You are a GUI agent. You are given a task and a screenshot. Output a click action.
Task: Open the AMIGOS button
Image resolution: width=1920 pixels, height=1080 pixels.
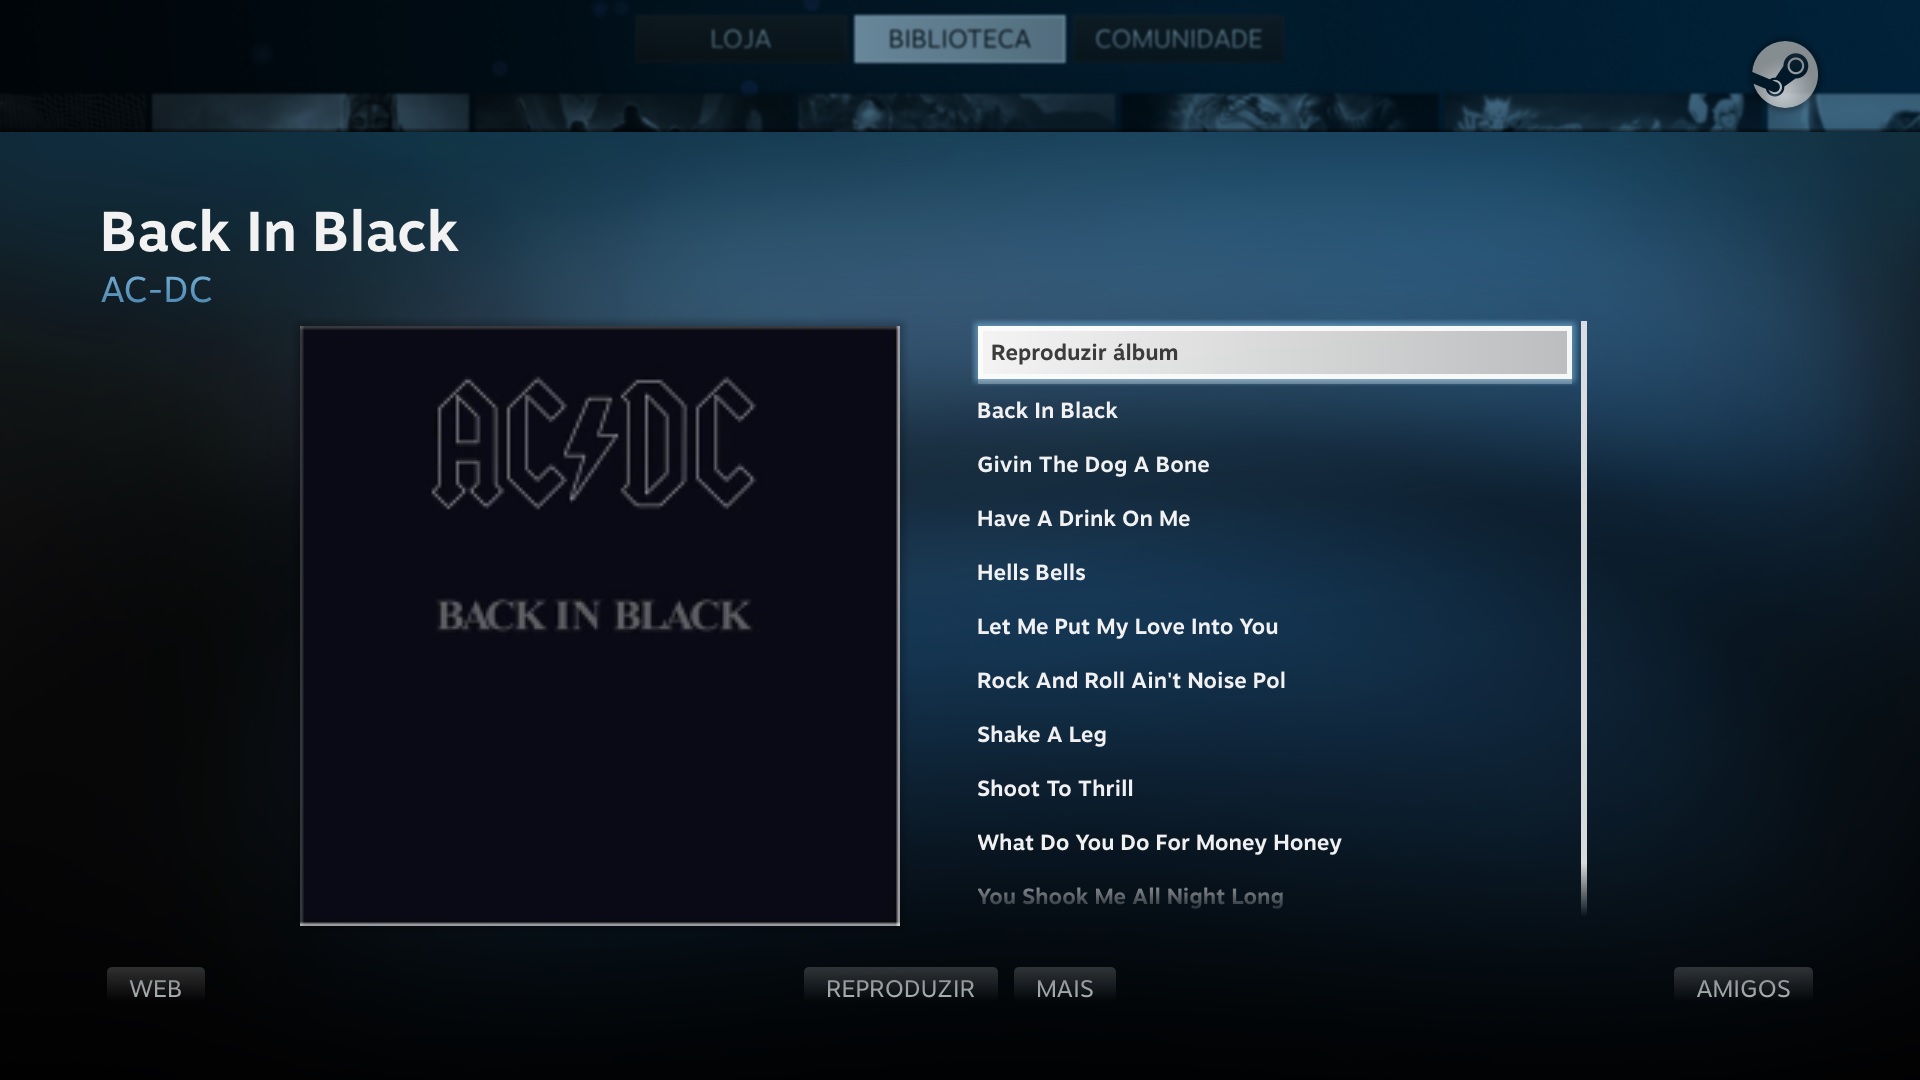(1743, 988)
